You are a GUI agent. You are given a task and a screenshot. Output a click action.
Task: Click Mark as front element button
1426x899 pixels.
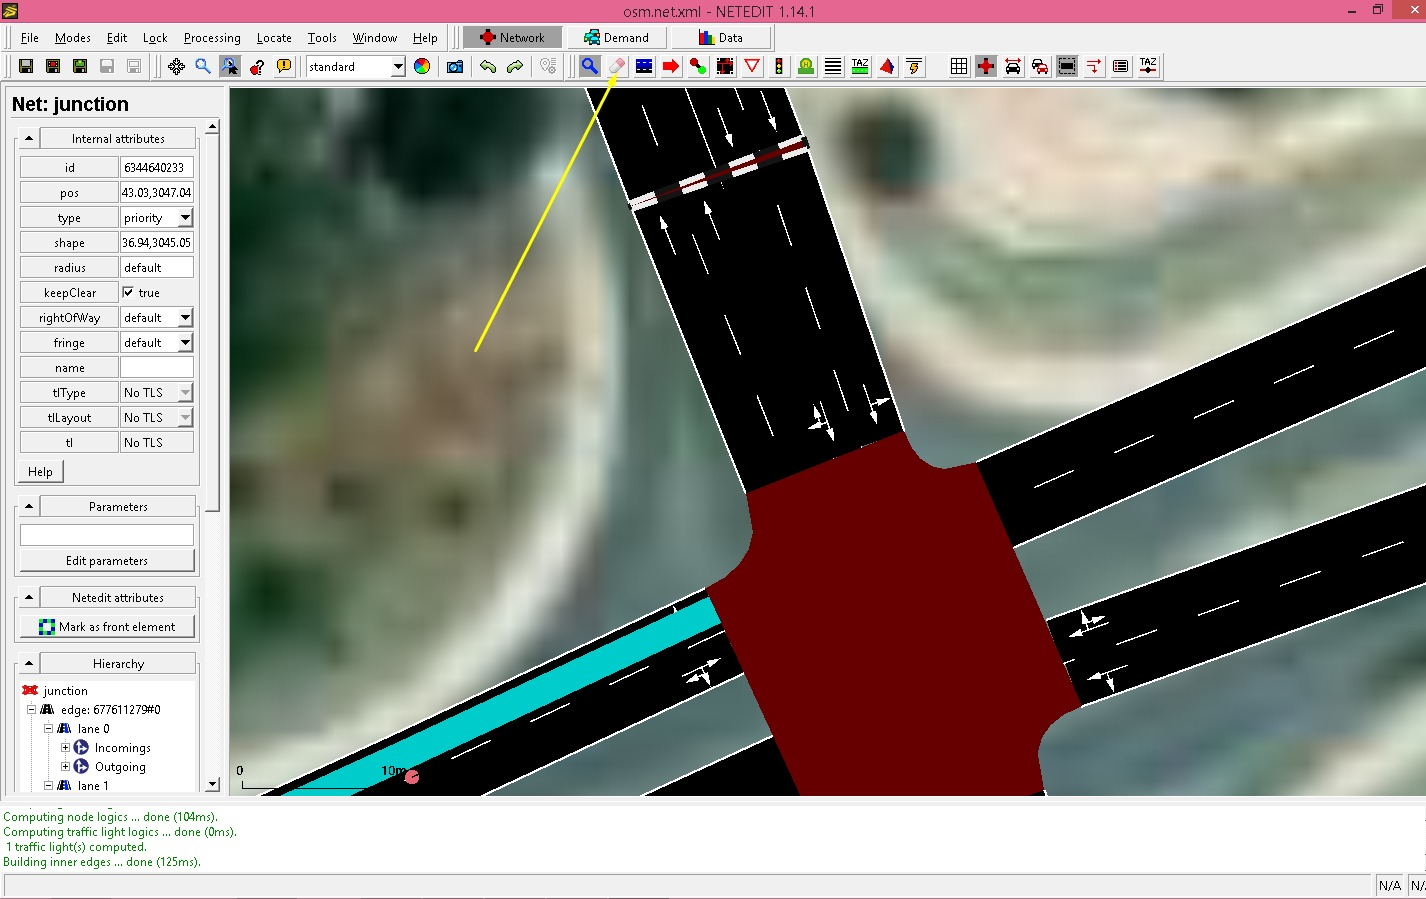click(107, 626)
